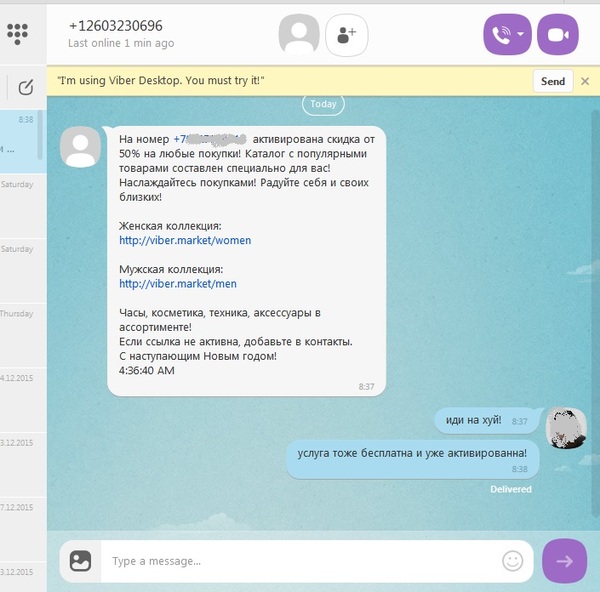Open the viber.market/women link

pyautogui.click(x=185, y=240)
